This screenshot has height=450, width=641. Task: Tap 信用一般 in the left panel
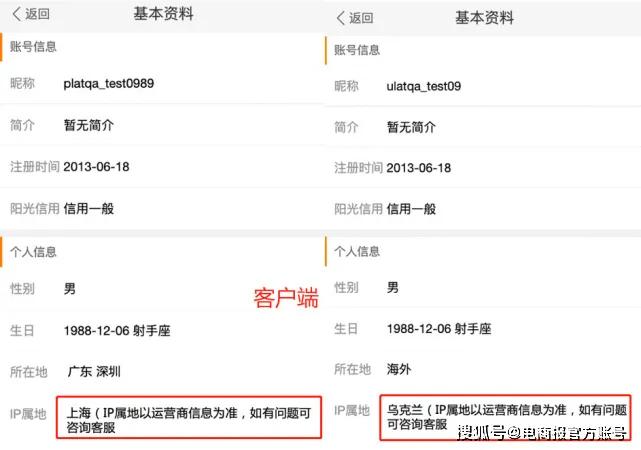[88, 208]
